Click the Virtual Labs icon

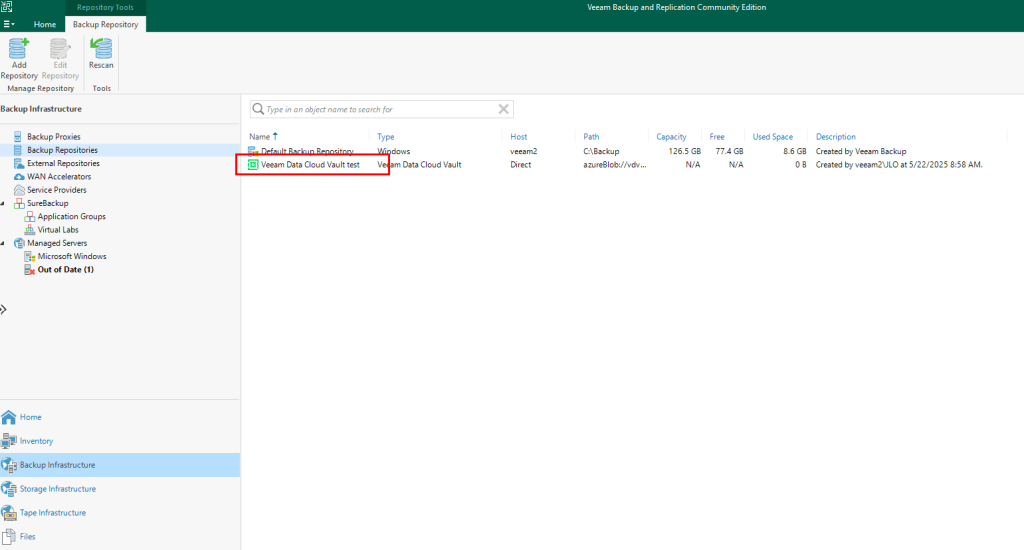pyautogui.click(x=29, y=230)
